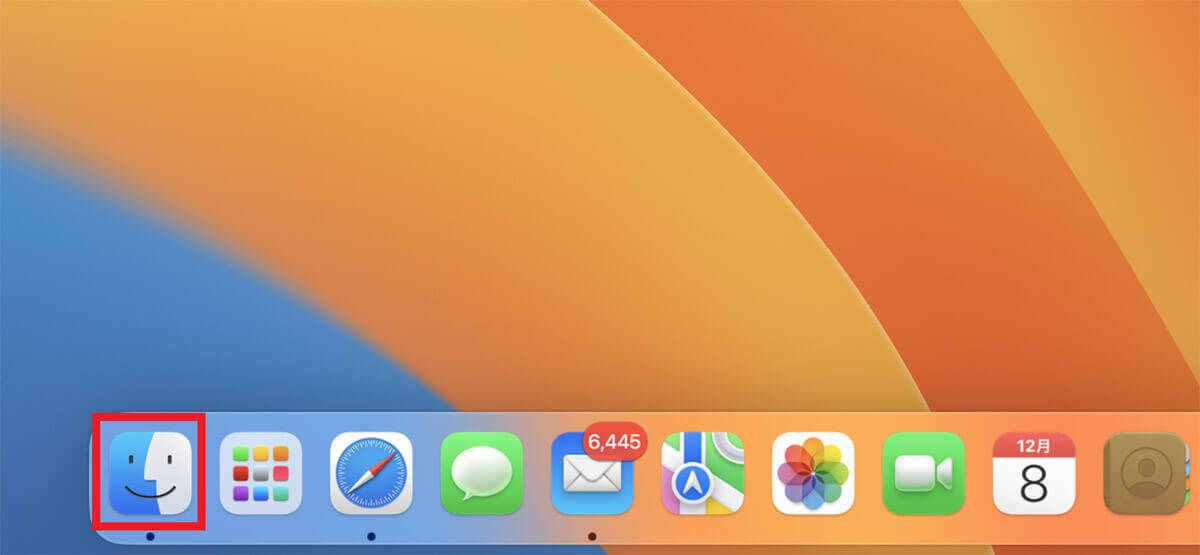Open Mail with 6,445 unread badge
Image resolution: width=1200 pixels, height=555 pixels.
592,473
